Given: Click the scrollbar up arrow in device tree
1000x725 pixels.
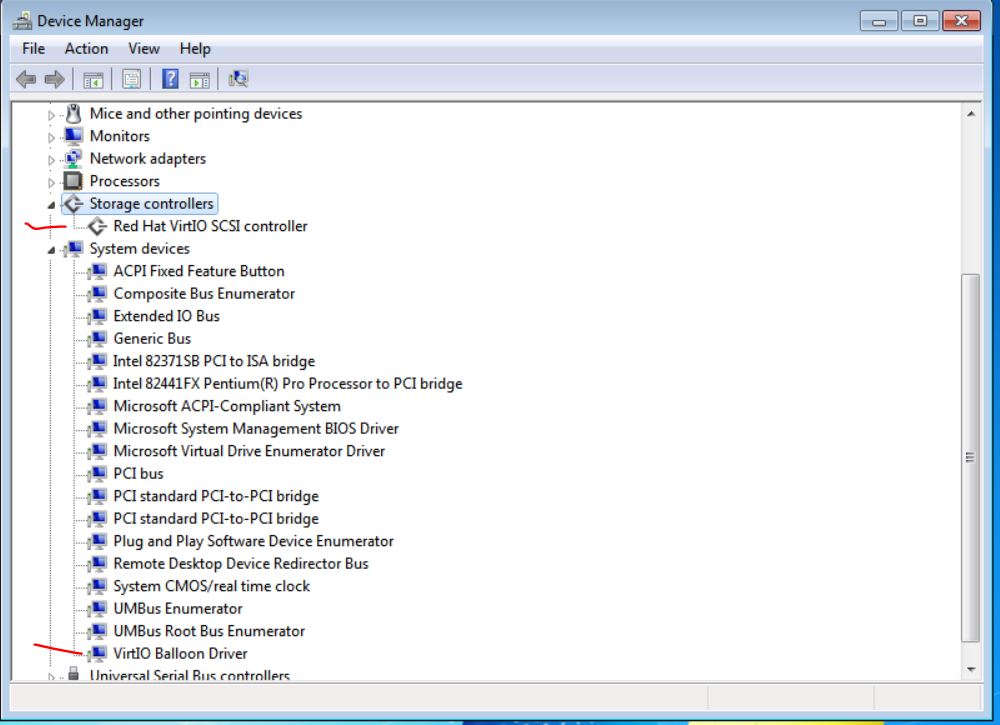Looking at the screenshot, I should click(971, 114).
